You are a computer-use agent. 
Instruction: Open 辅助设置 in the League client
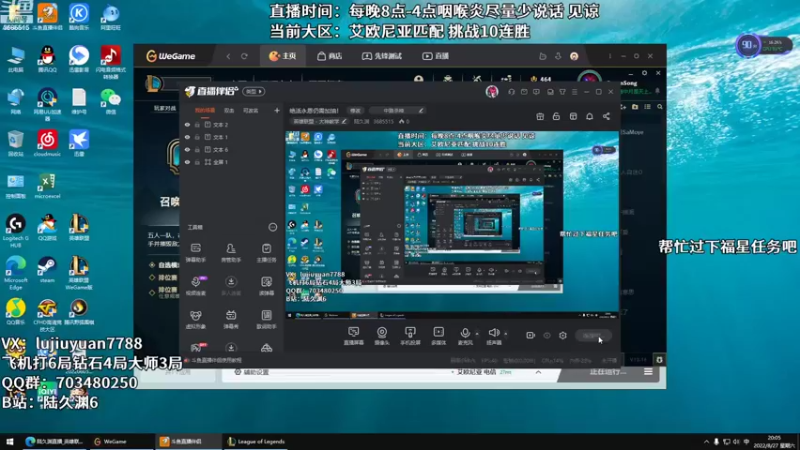point(251,372)
